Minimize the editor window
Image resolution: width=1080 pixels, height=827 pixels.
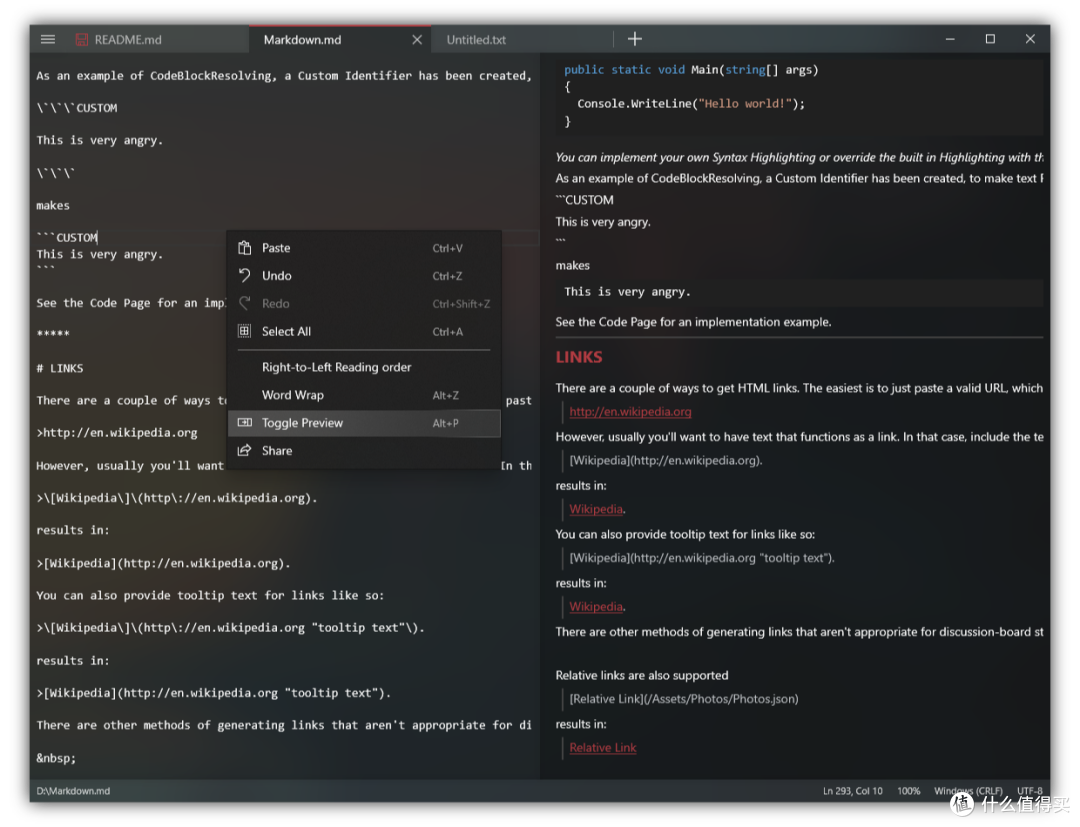pos(950,39)
